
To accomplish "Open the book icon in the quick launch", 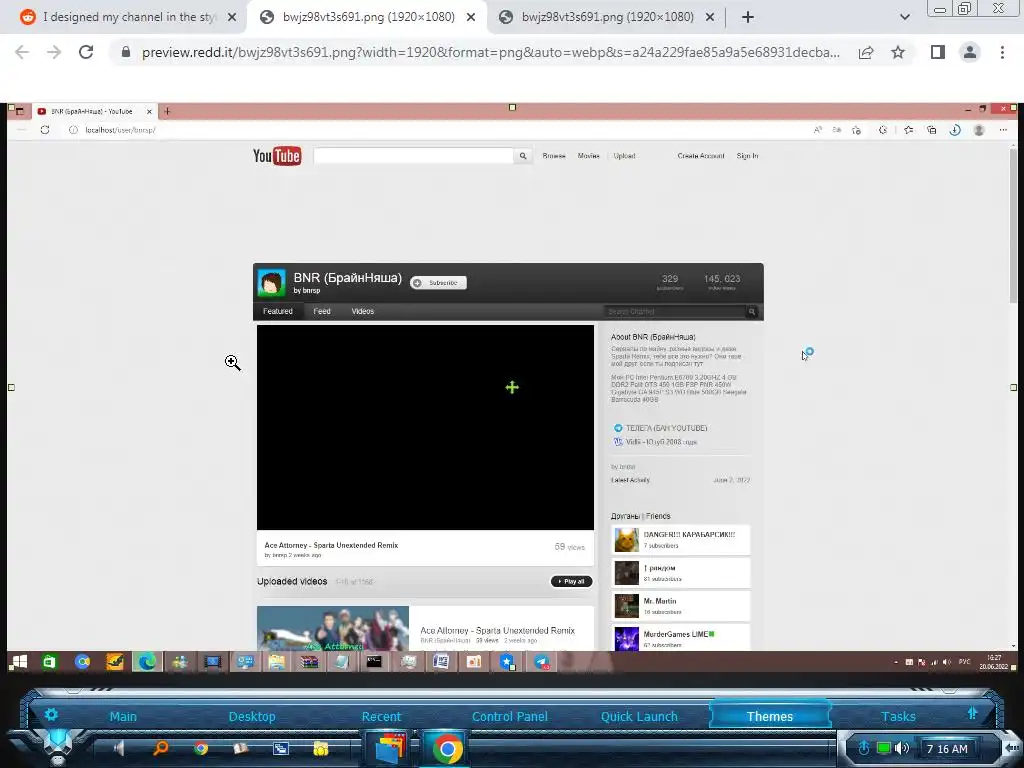I will (x=240, y=748).
